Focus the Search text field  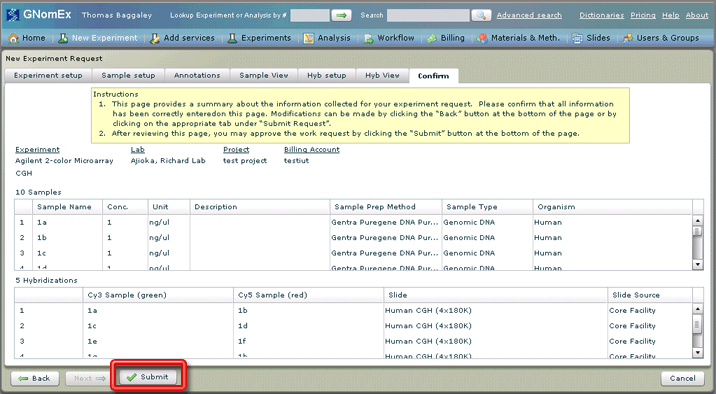(x=428, y=16)
